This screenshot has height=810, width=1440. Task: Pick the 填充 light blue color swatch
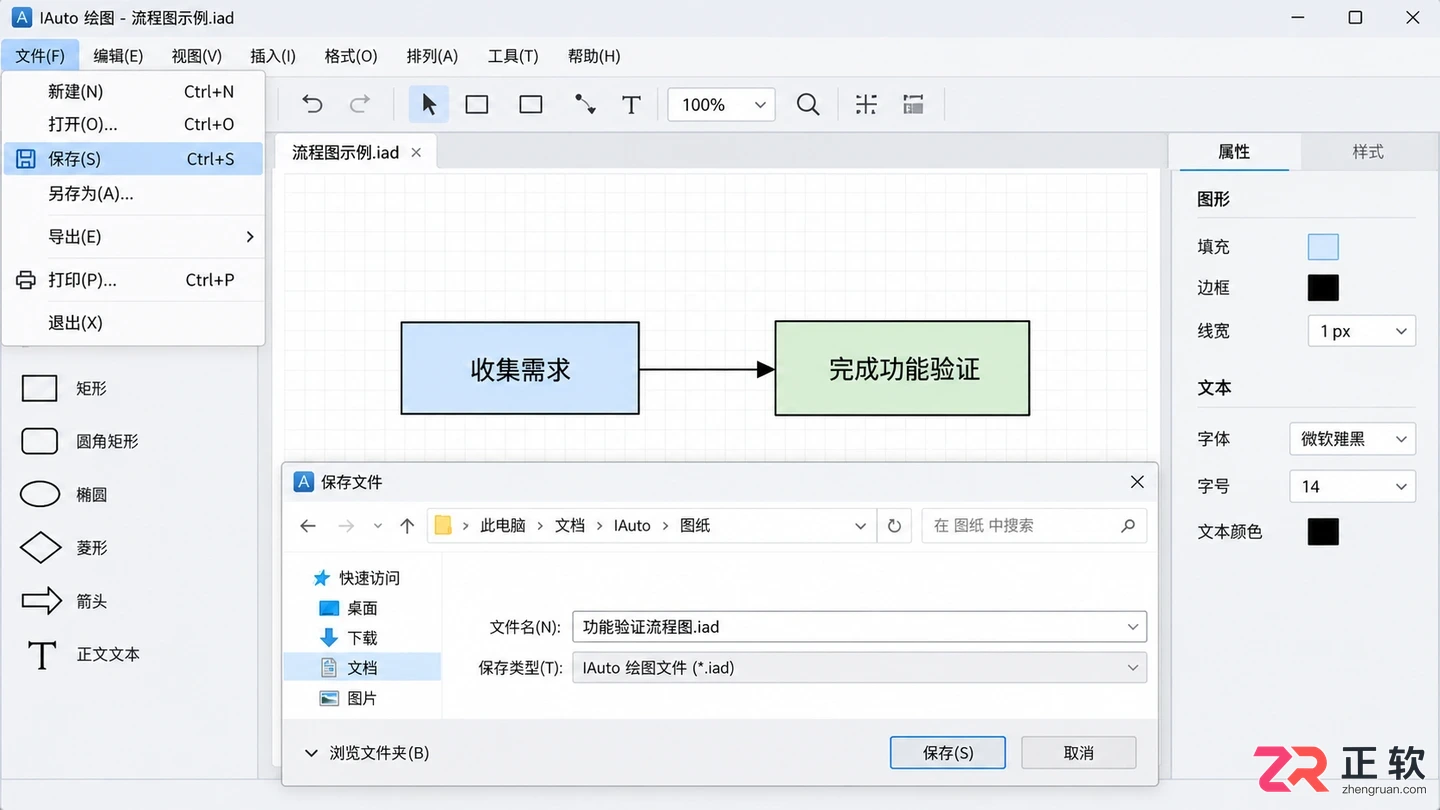click(1323, 247)
